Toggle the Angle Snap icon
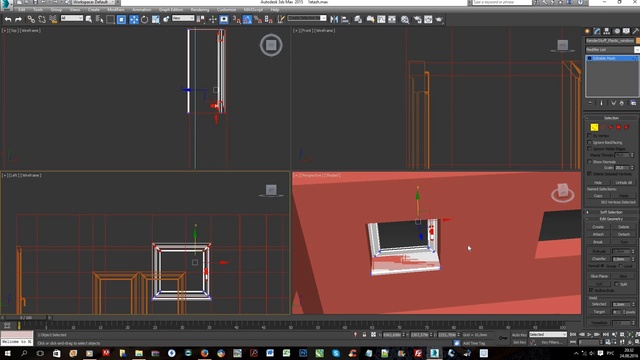This screenshot has height=360, width=640. (247, 19)
